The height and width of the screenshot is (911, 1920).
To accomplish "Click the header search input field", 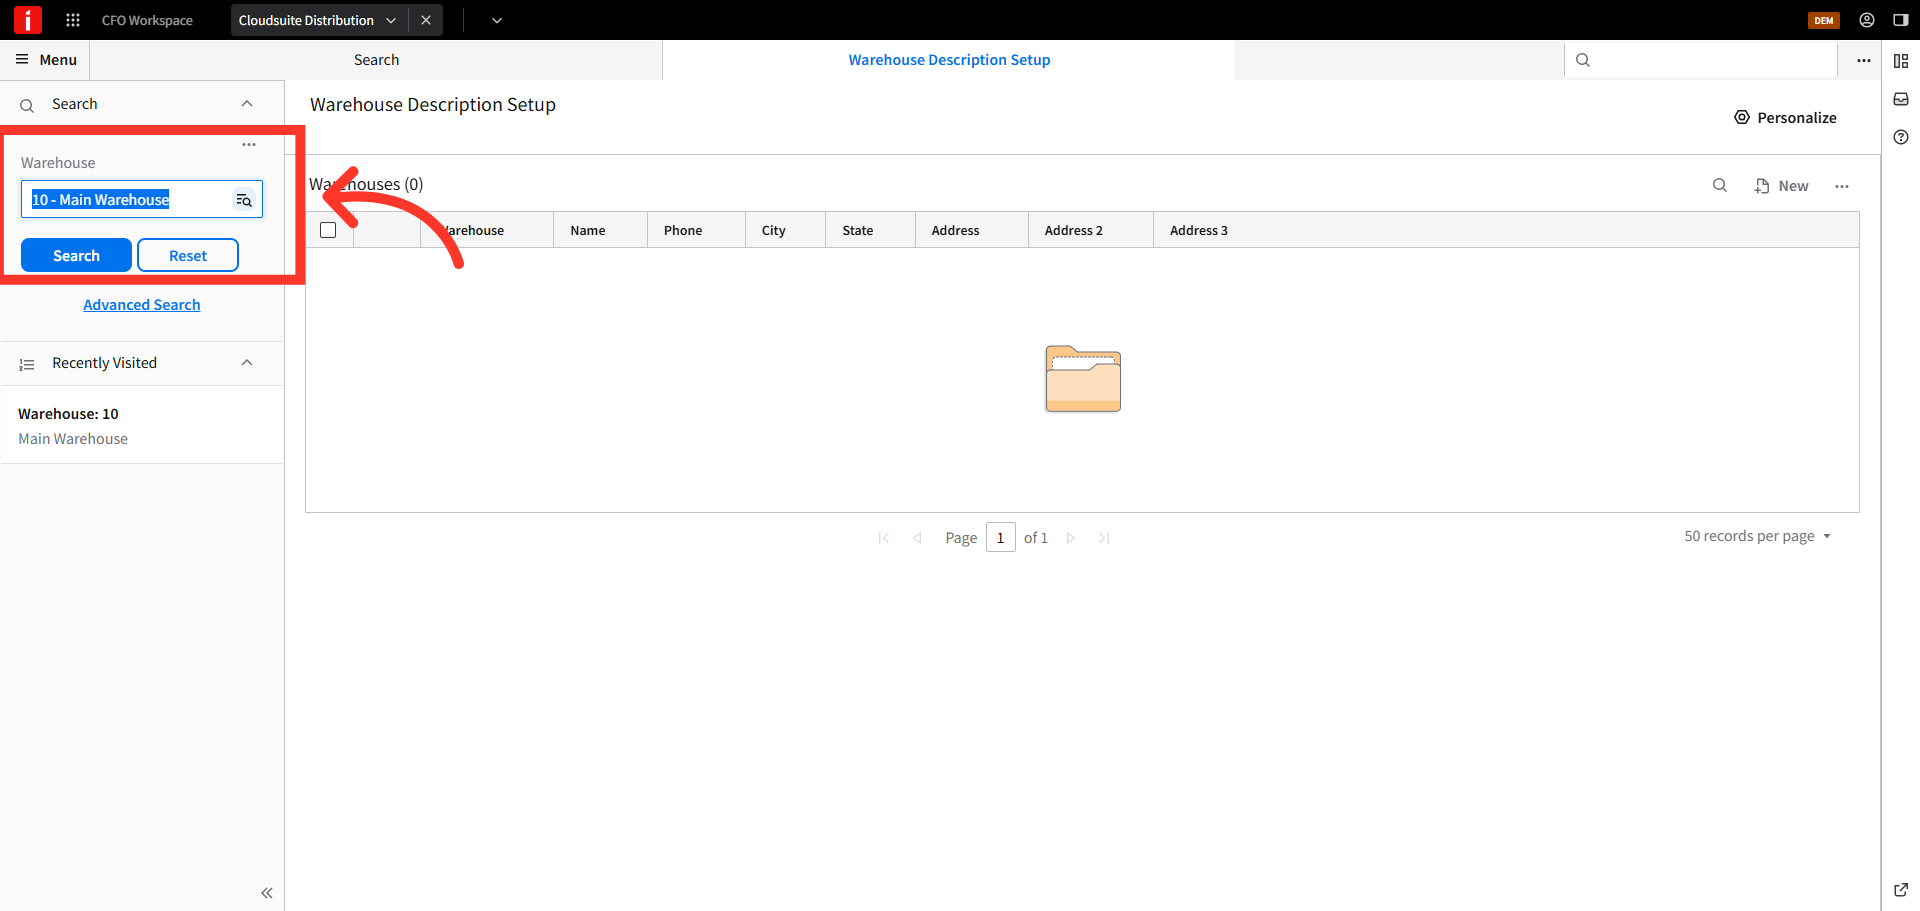I will tap(1700, 60).
